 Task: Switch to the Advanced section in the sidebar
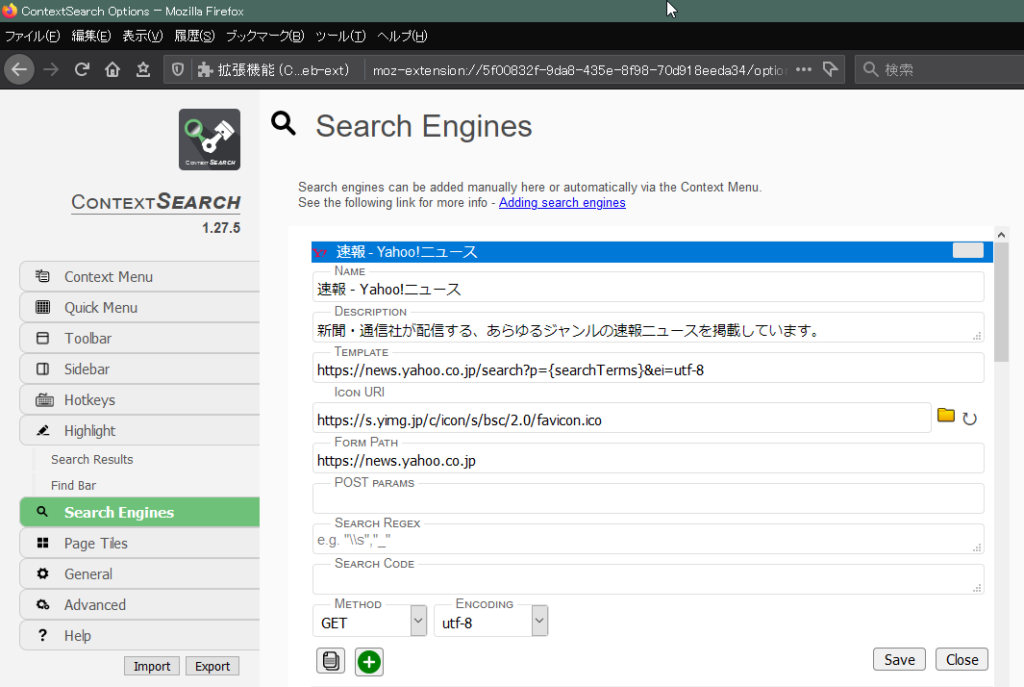click(x=95, y=604)
